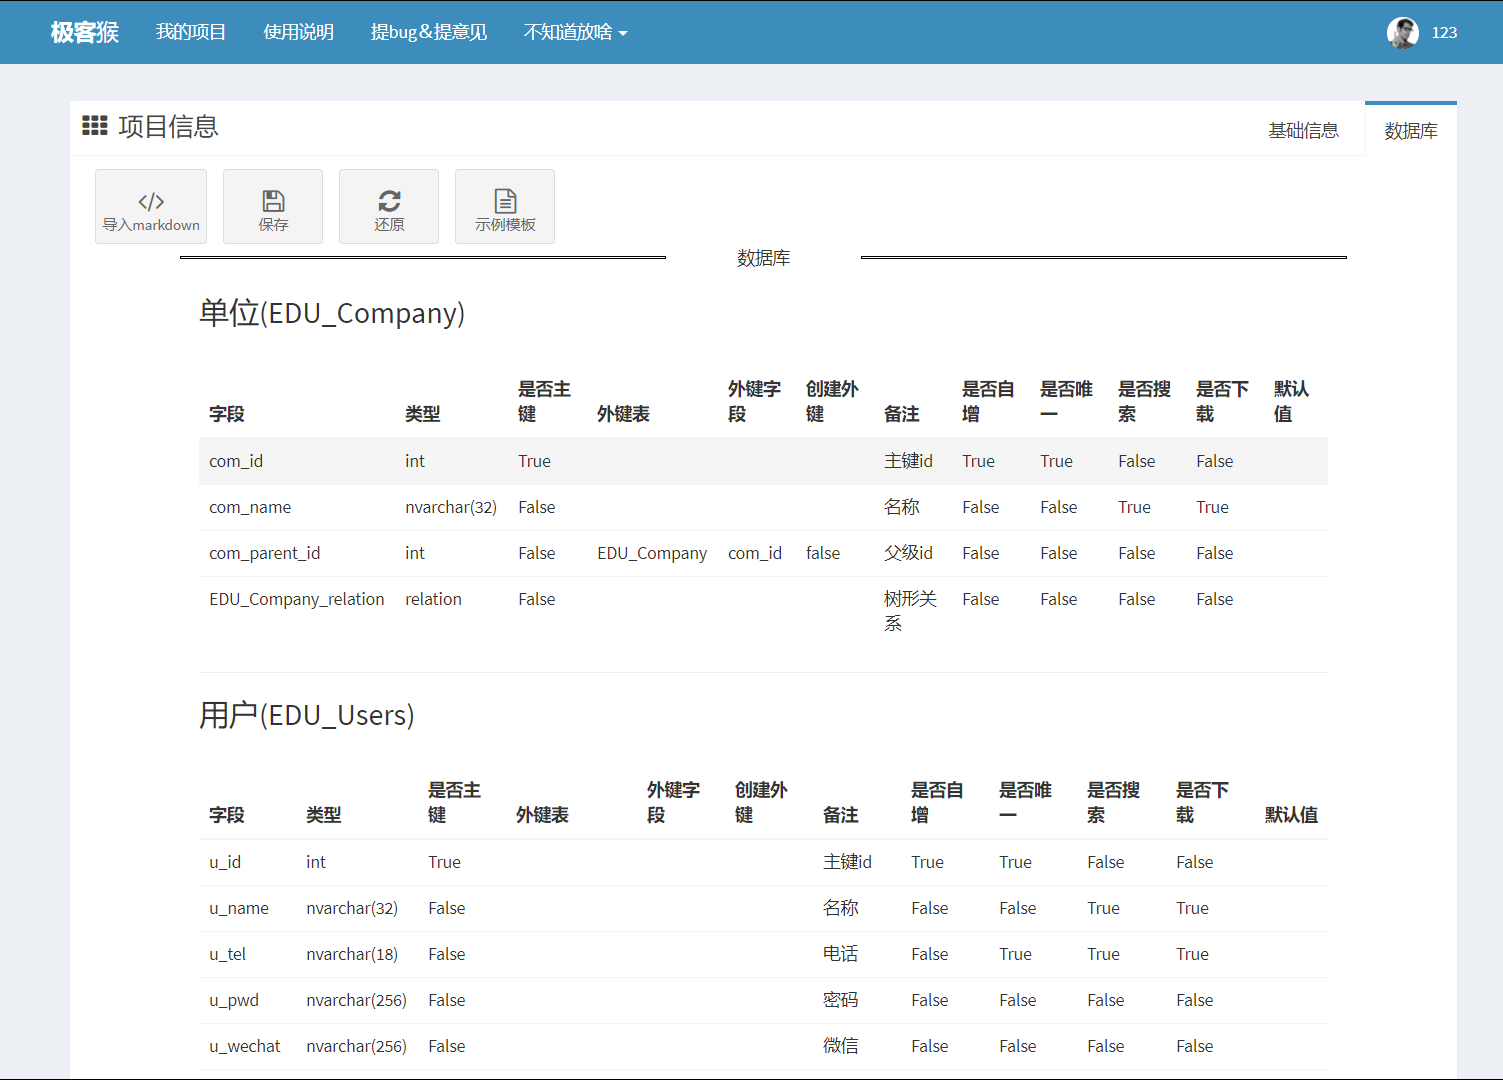
Task: Click 外键表 header in EDU_Users table
Action: point(542,815)
